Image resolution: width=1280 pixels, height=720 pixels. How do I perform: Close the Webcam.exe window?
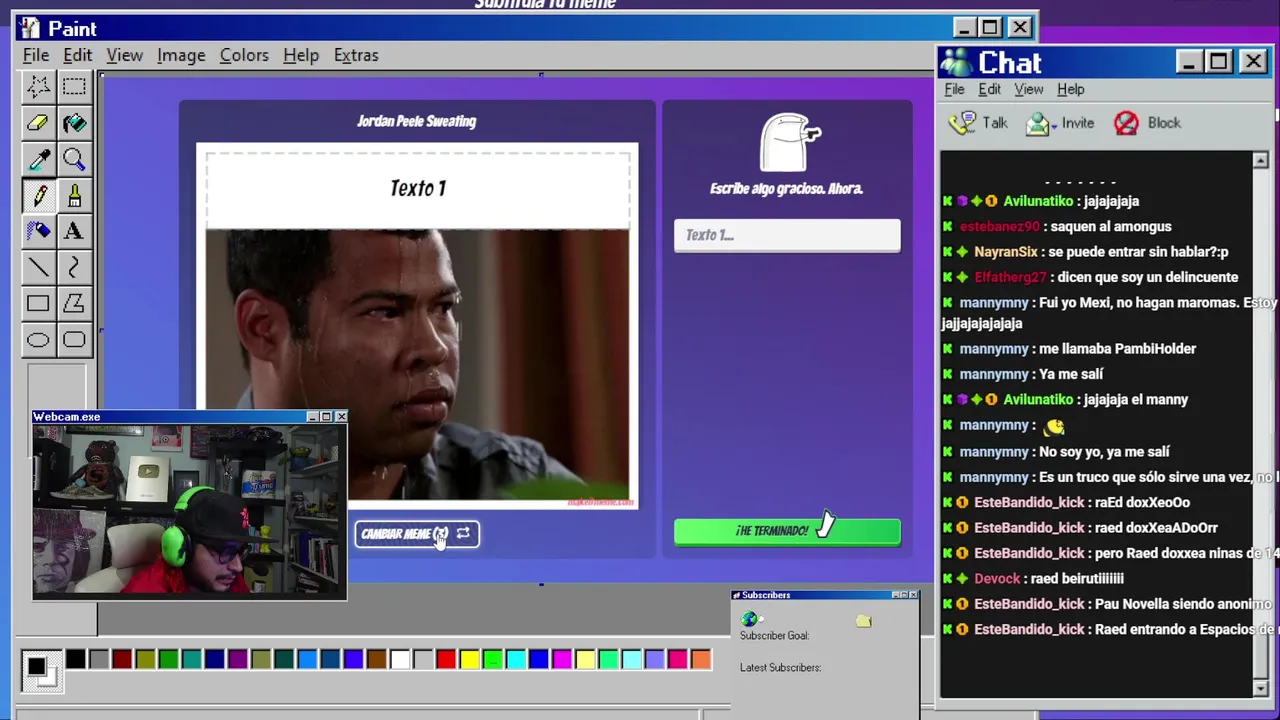[x=341, y=417]
